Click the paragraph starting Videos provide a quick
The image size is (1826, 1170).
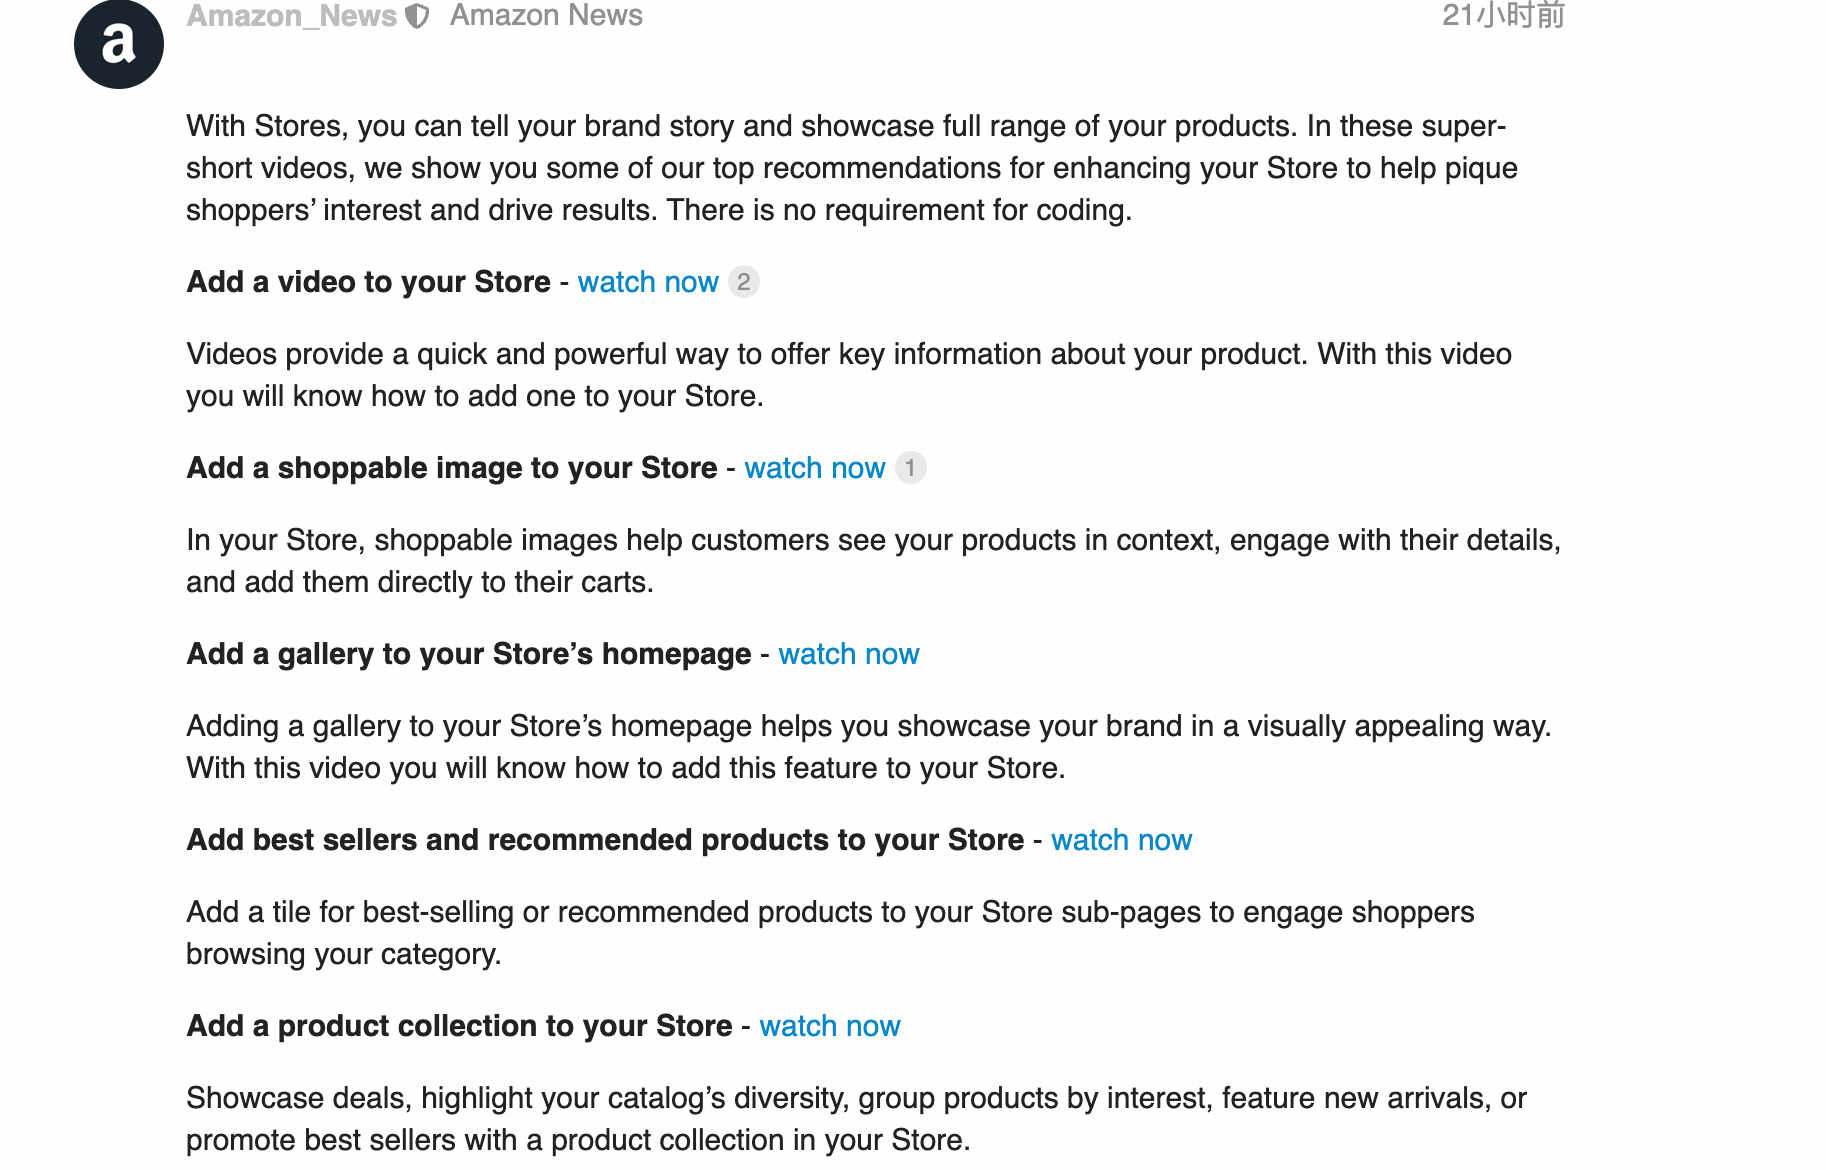point(849,375)
